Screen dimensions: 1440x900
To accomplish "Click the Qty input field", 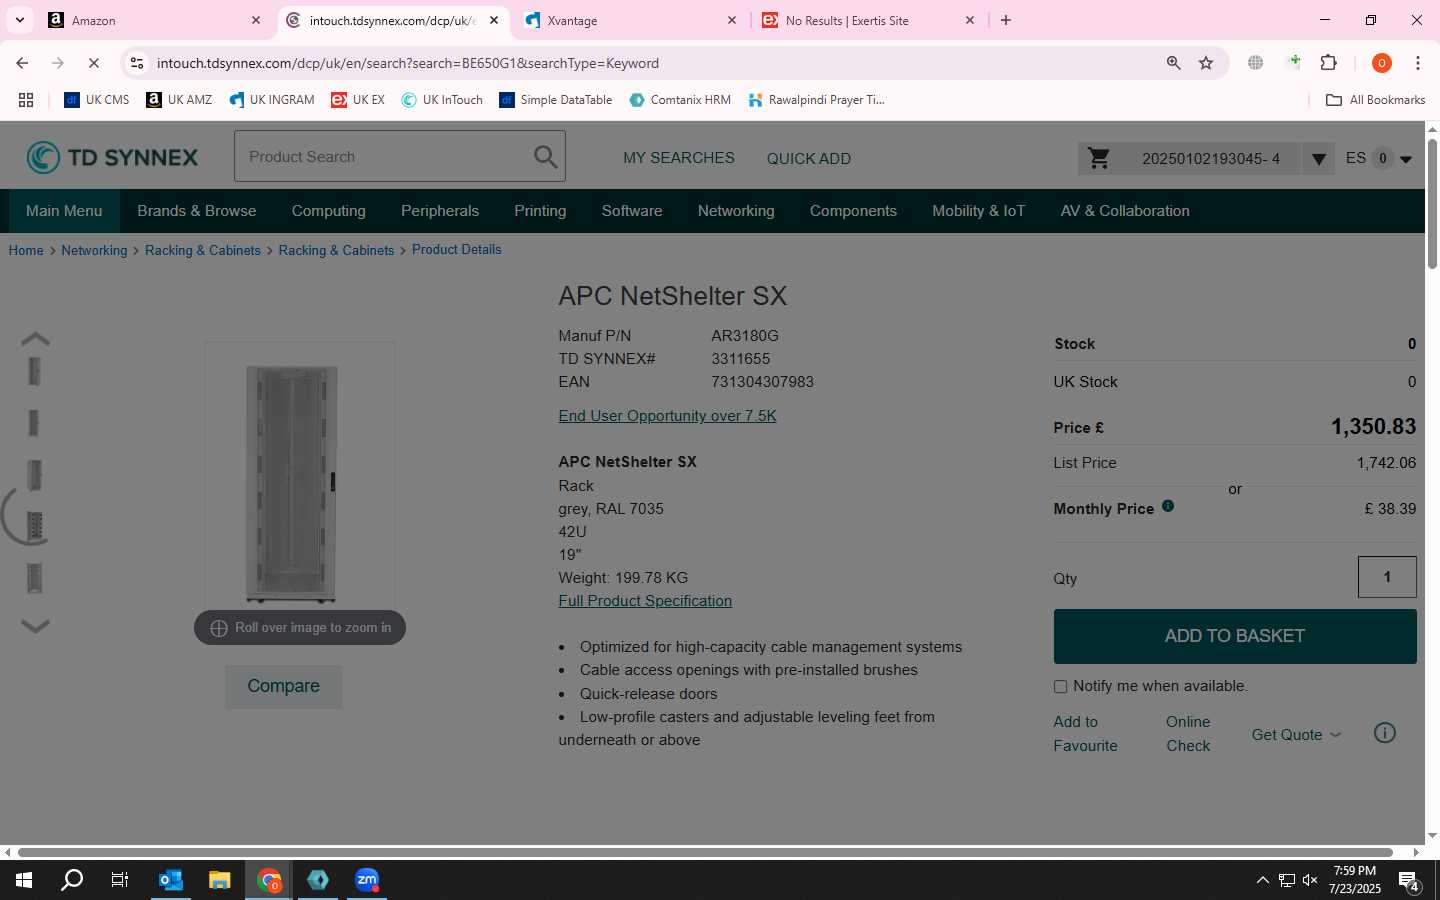I will (x=1387, y=577).
